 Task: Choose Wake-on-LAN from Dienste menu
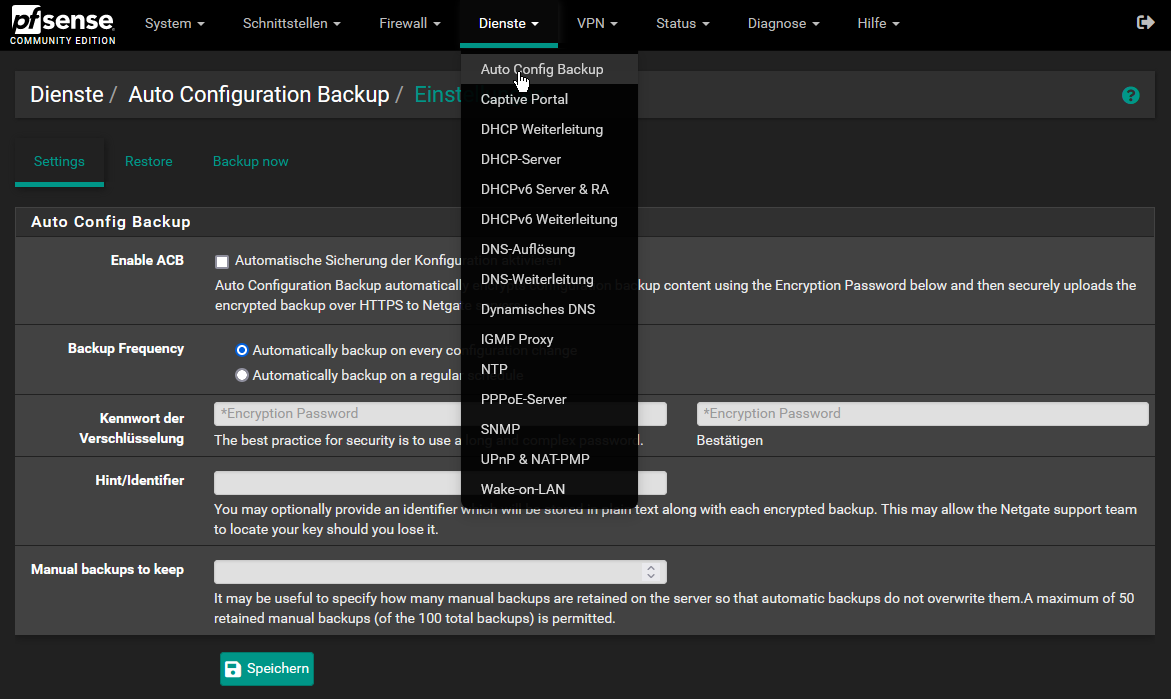549,489
